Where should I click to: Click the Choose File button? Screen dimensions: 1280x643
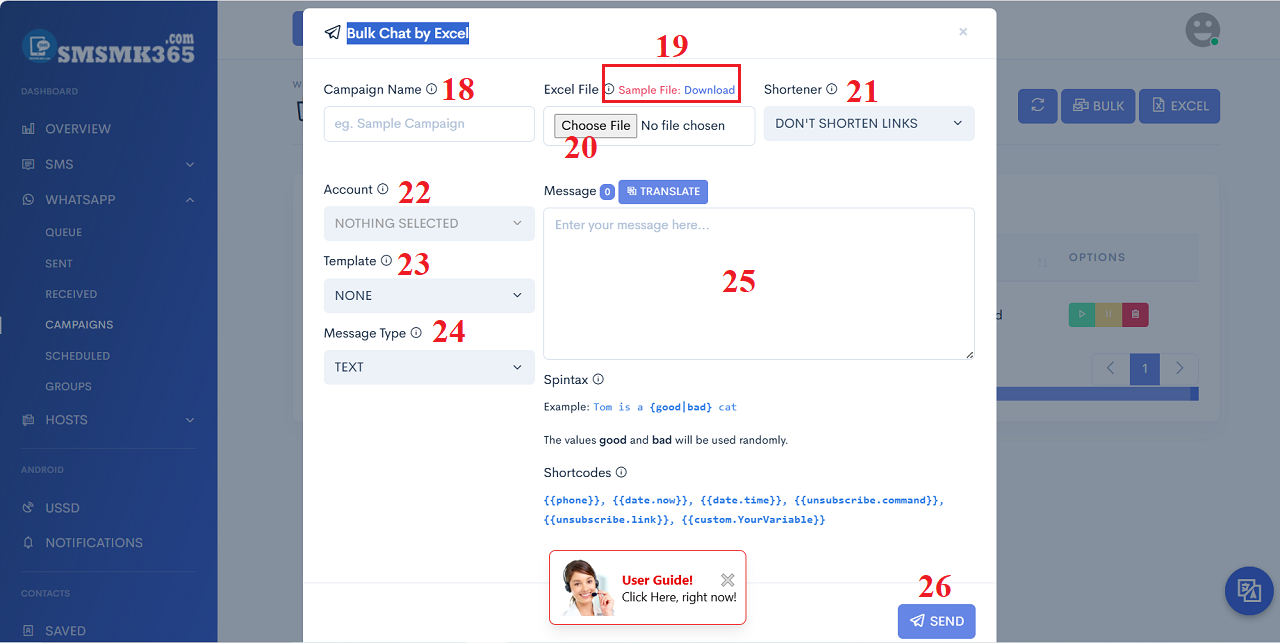(596, 126)
